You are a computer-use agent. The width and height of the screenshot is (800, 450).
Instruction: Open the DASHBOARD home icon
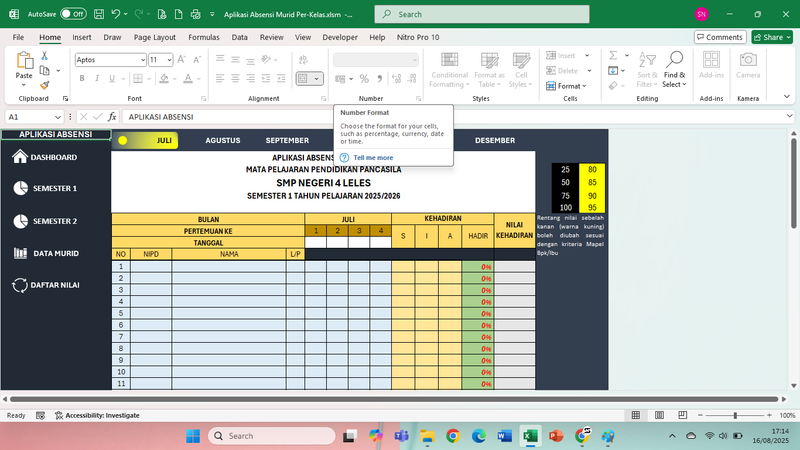click(x=20, y=157)
